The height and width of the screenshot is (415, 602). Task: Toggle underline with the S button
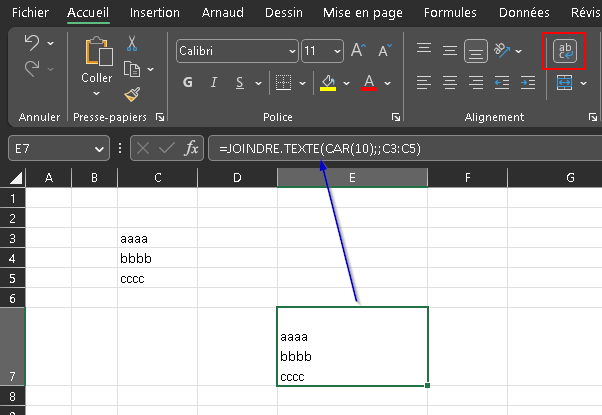coord(240,83)
